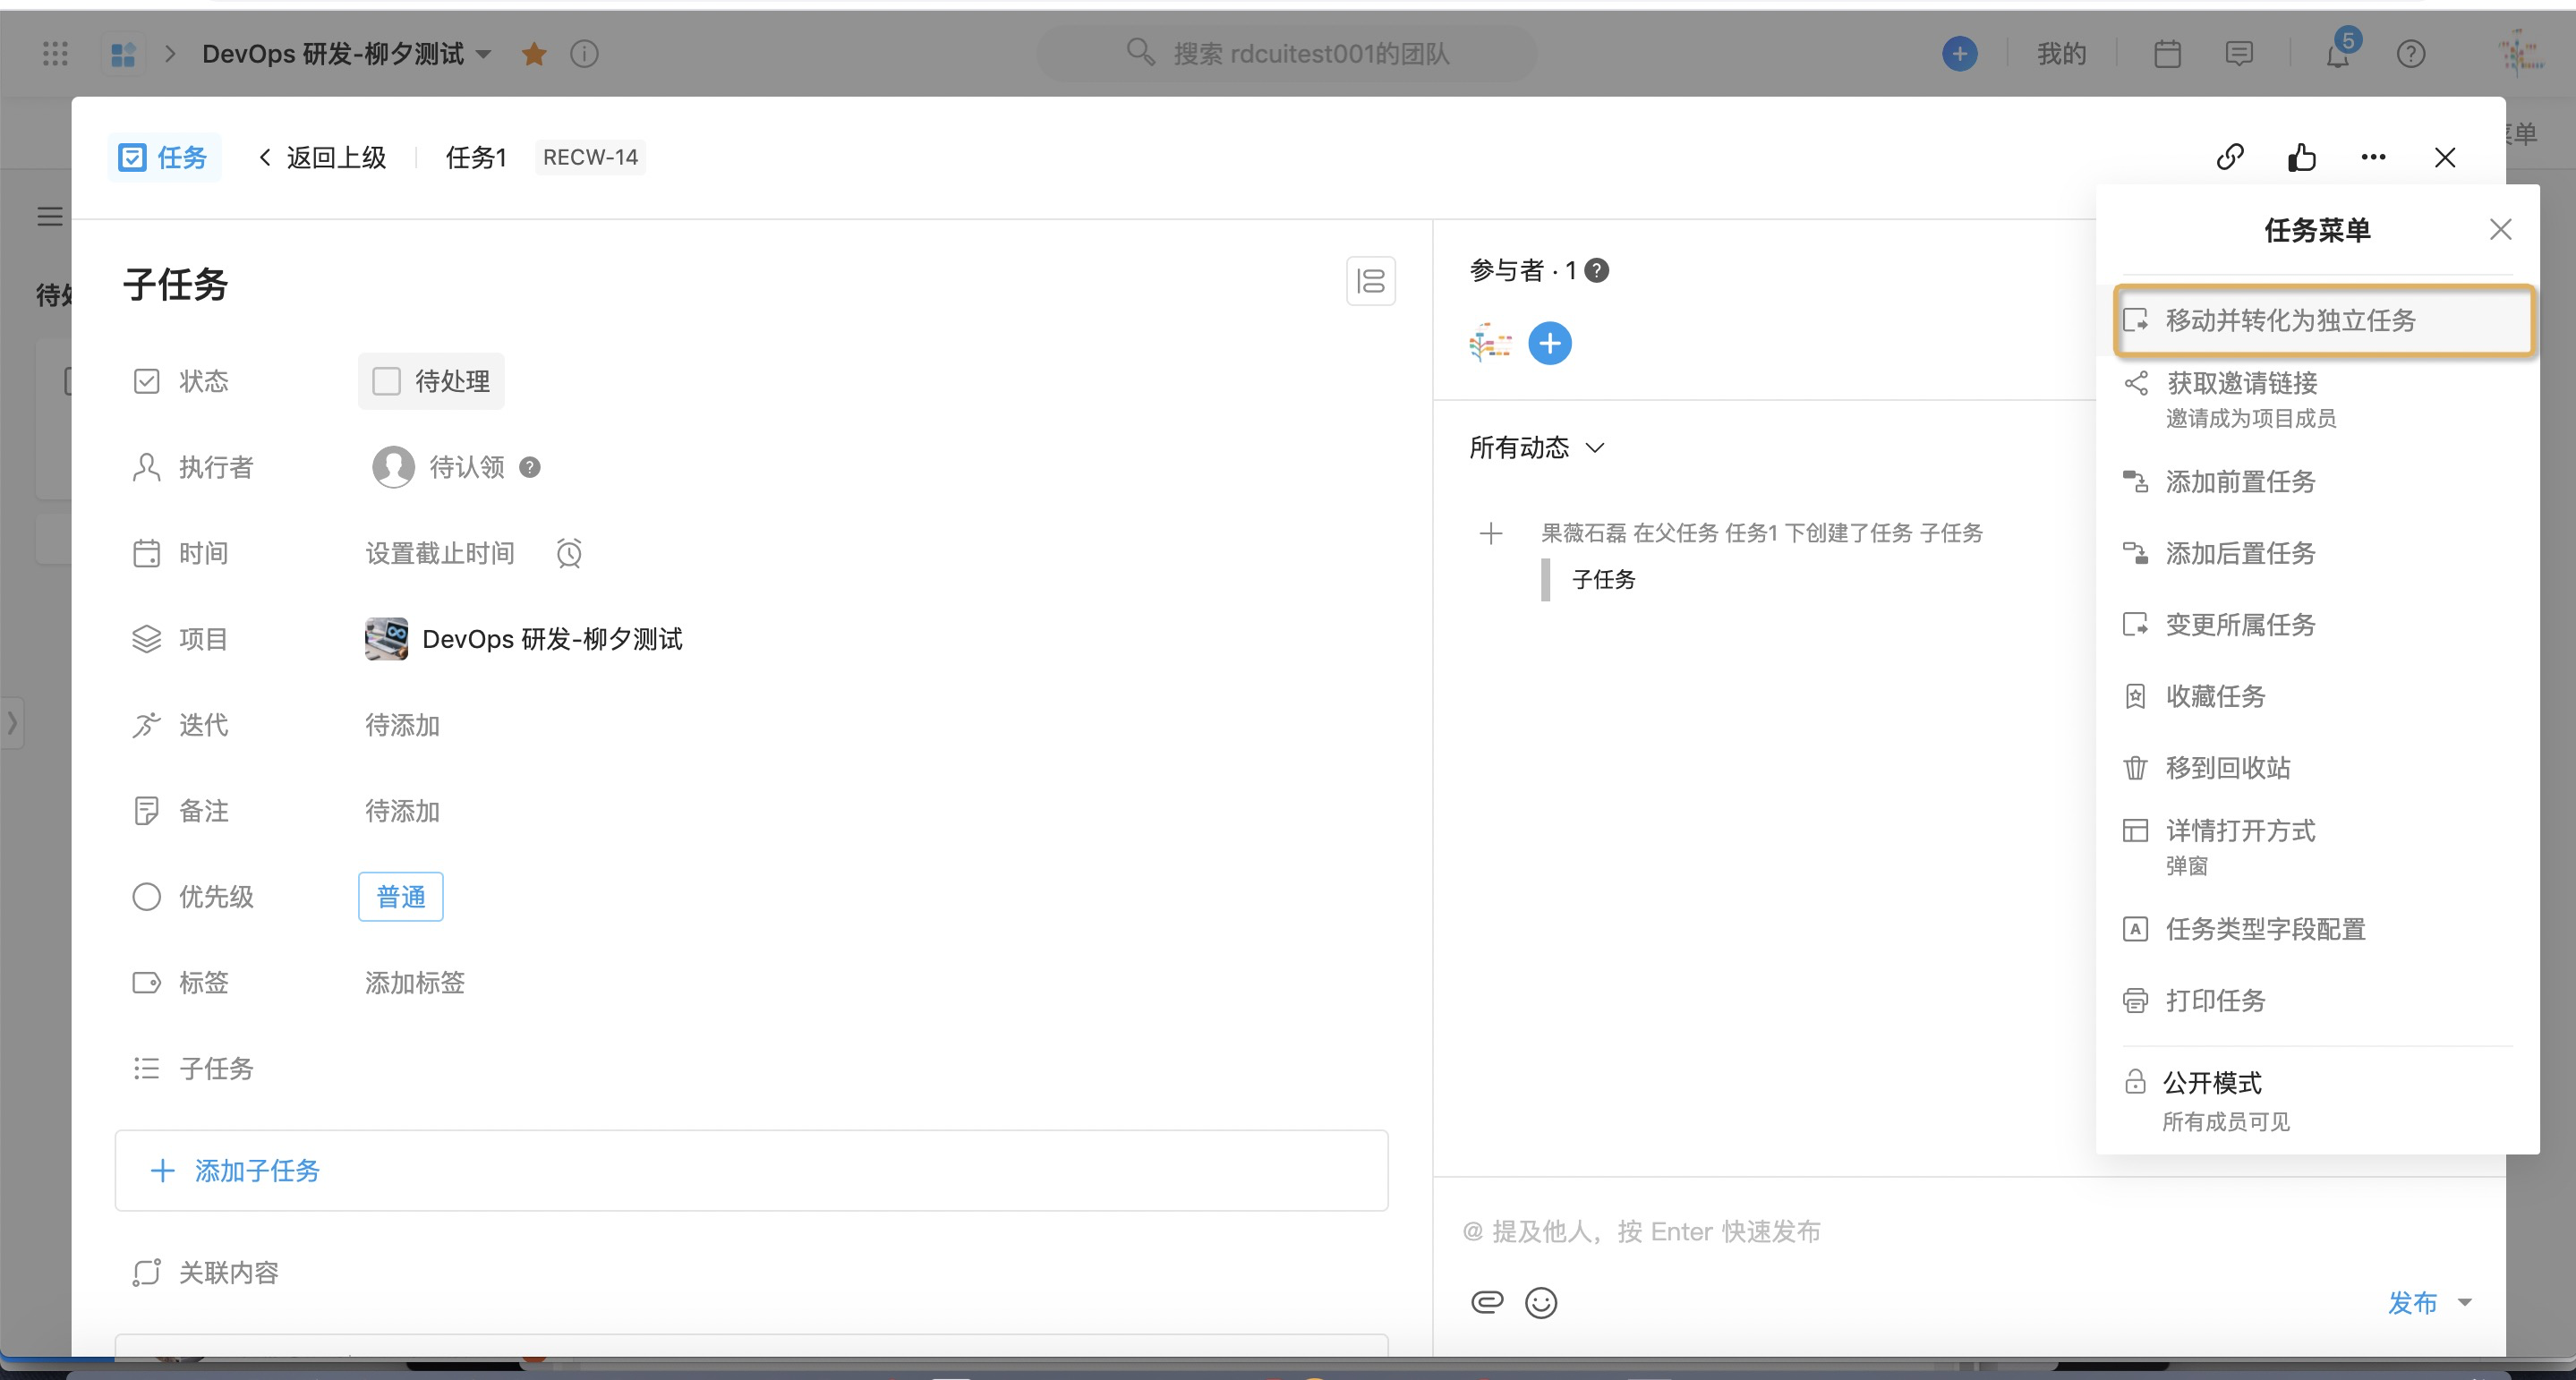
Task: Click the project workspace icon in header
Action: click(x=123, y=54)
